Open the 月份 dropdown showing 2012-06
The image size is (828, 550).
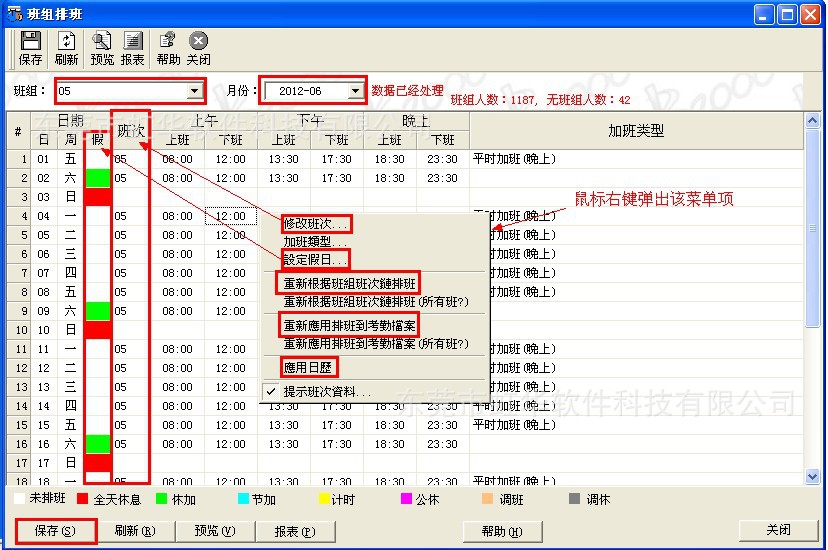pos(355,91)
